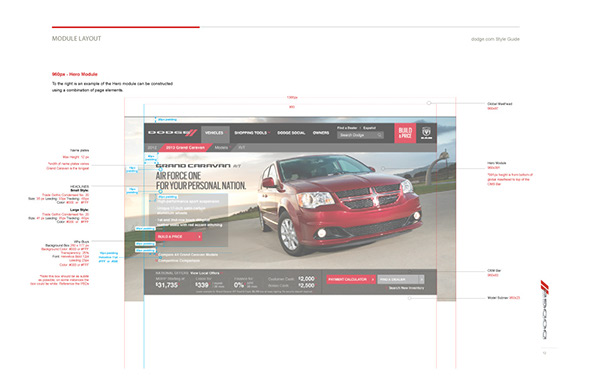Click the Compare All Grand Caravan Models link
The width and height of the screenshot is (600, 388).
188,255
